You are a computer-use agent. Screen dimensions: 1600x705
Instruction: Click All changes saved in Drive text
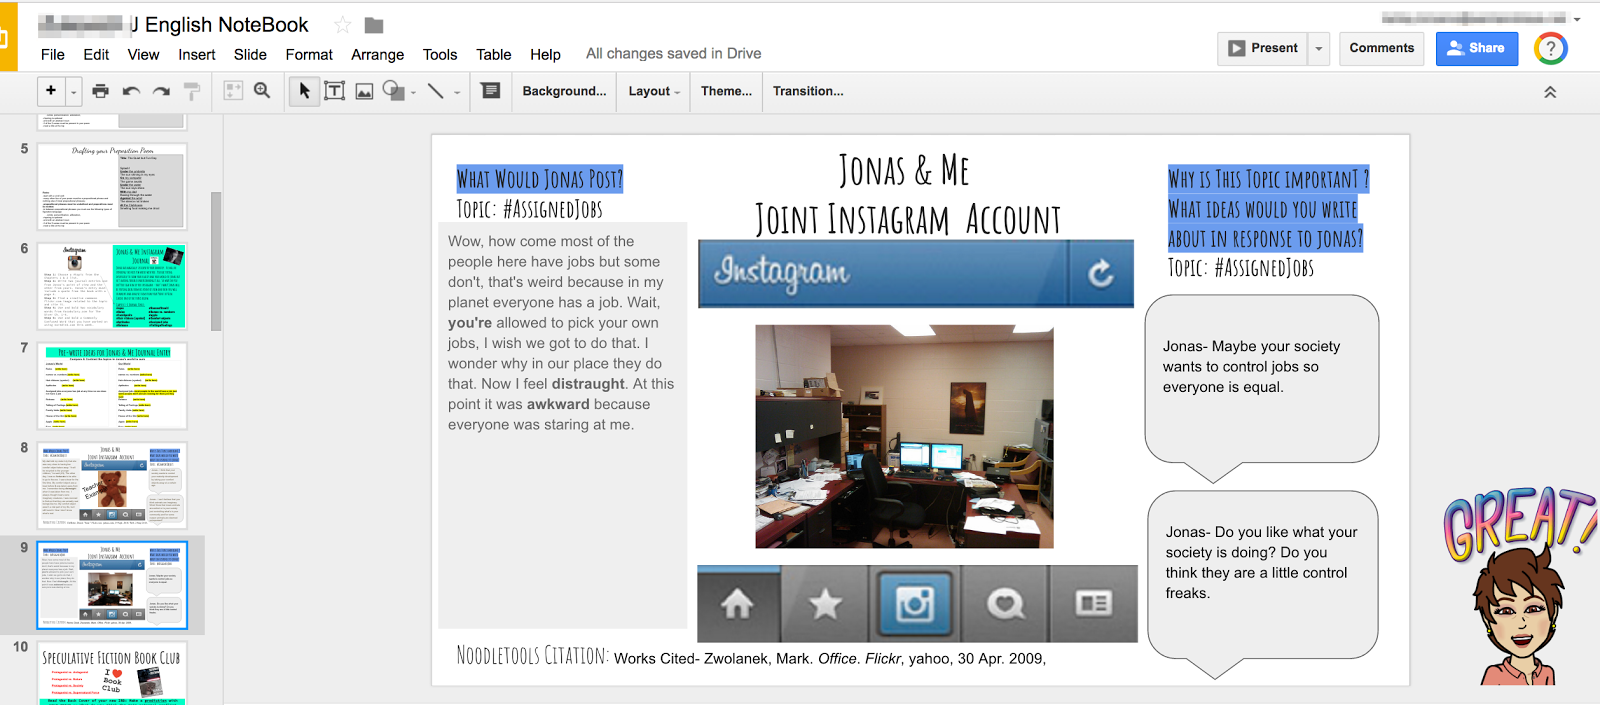(673, 54)
